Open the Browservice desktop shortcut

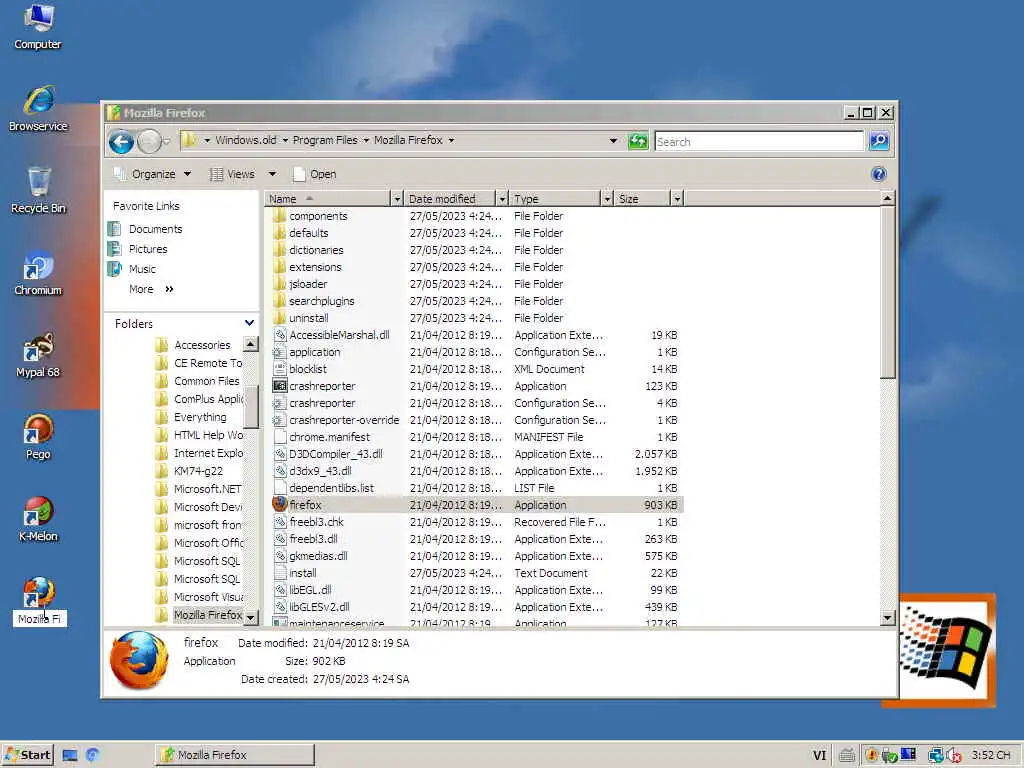click(38, 109)
